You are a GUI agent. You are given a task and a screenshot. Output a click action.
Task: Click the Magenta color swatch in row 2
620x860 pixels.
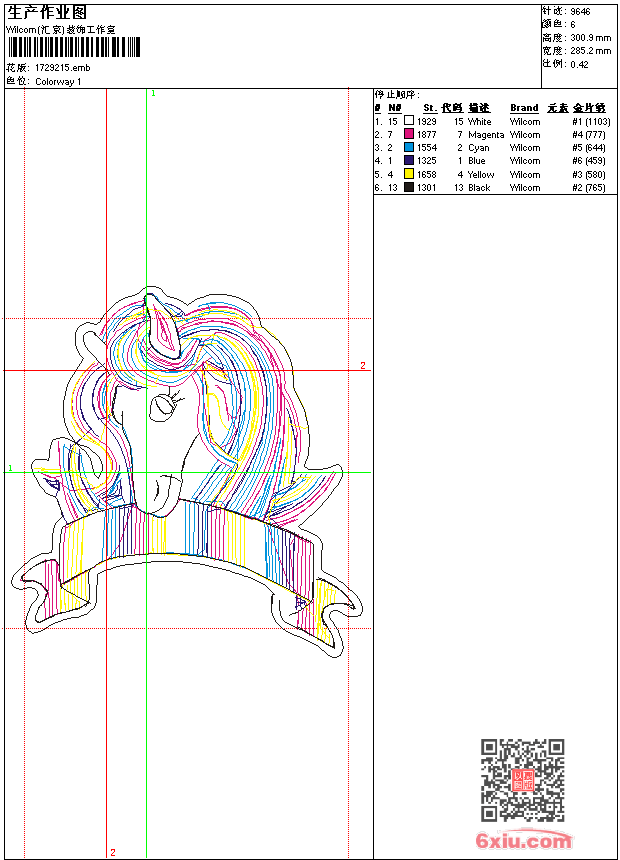coord(409,133)
